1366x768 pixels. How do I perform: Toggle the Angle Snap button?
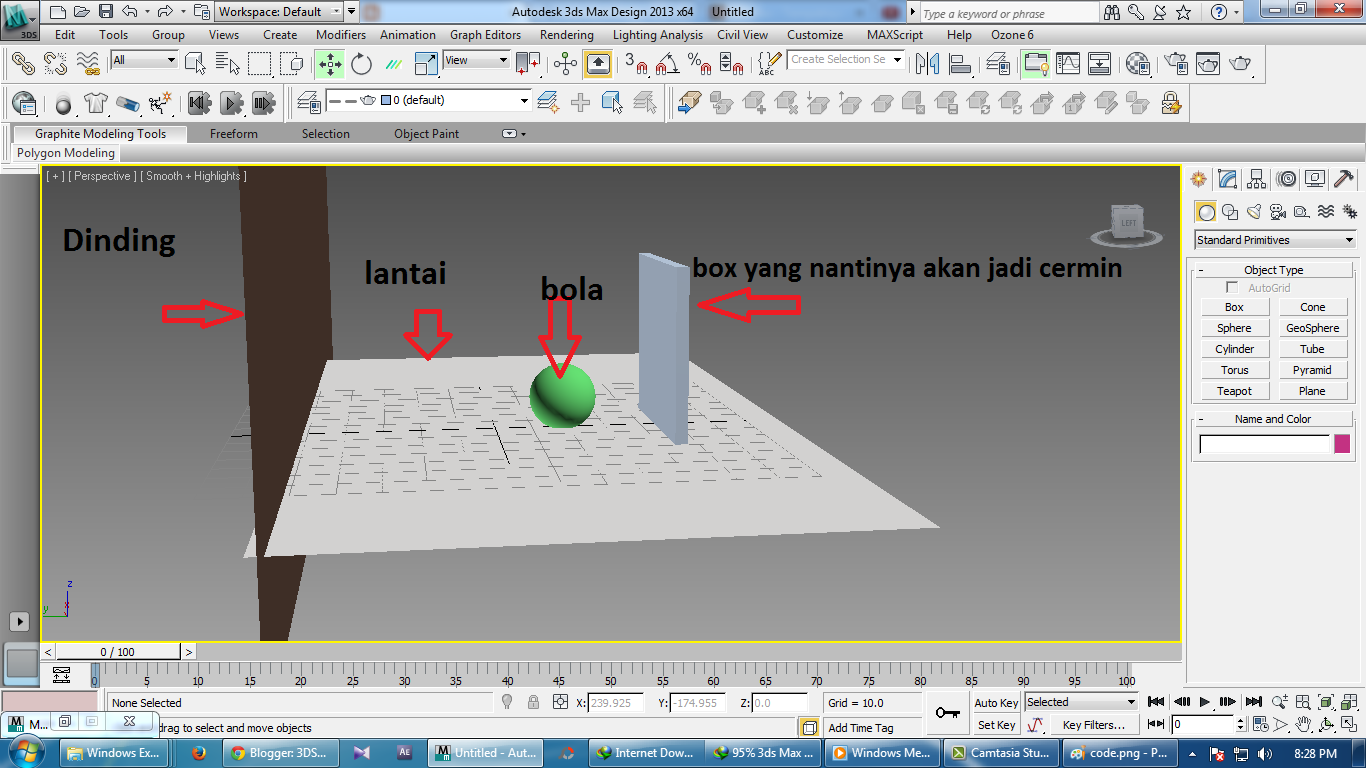(668, 63)
